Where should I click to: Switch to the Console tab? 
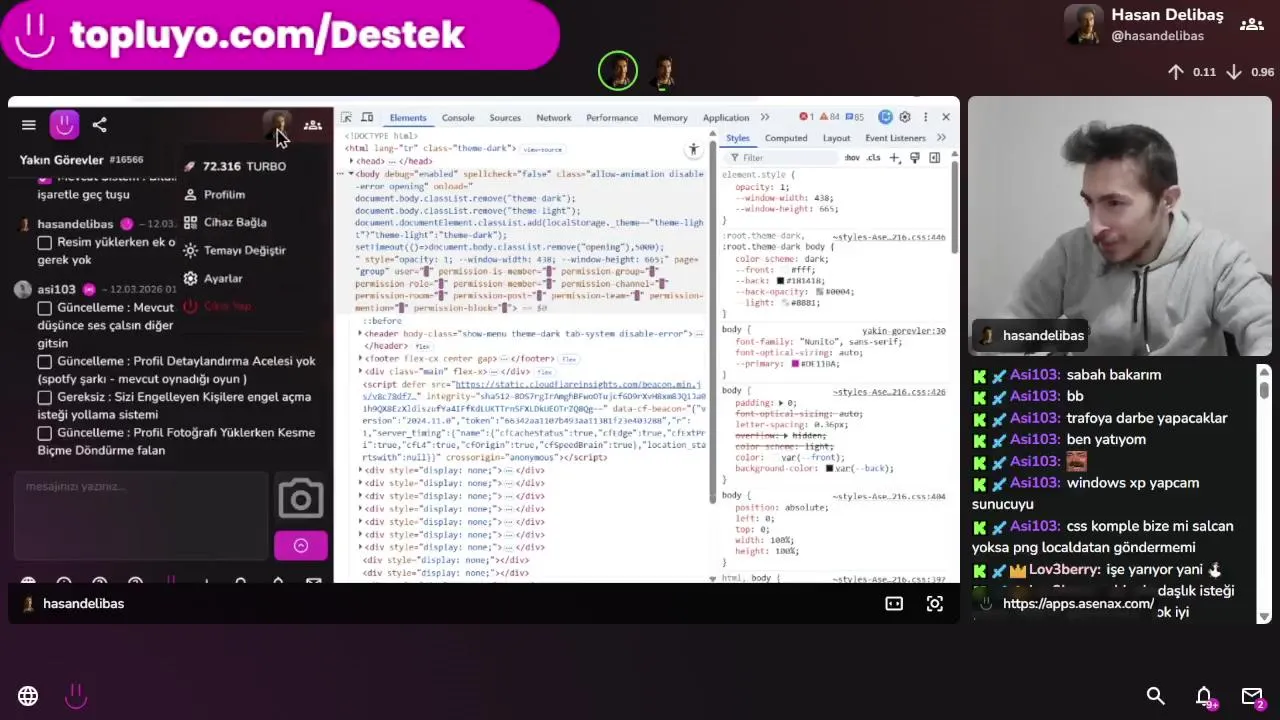click(458, 118)
